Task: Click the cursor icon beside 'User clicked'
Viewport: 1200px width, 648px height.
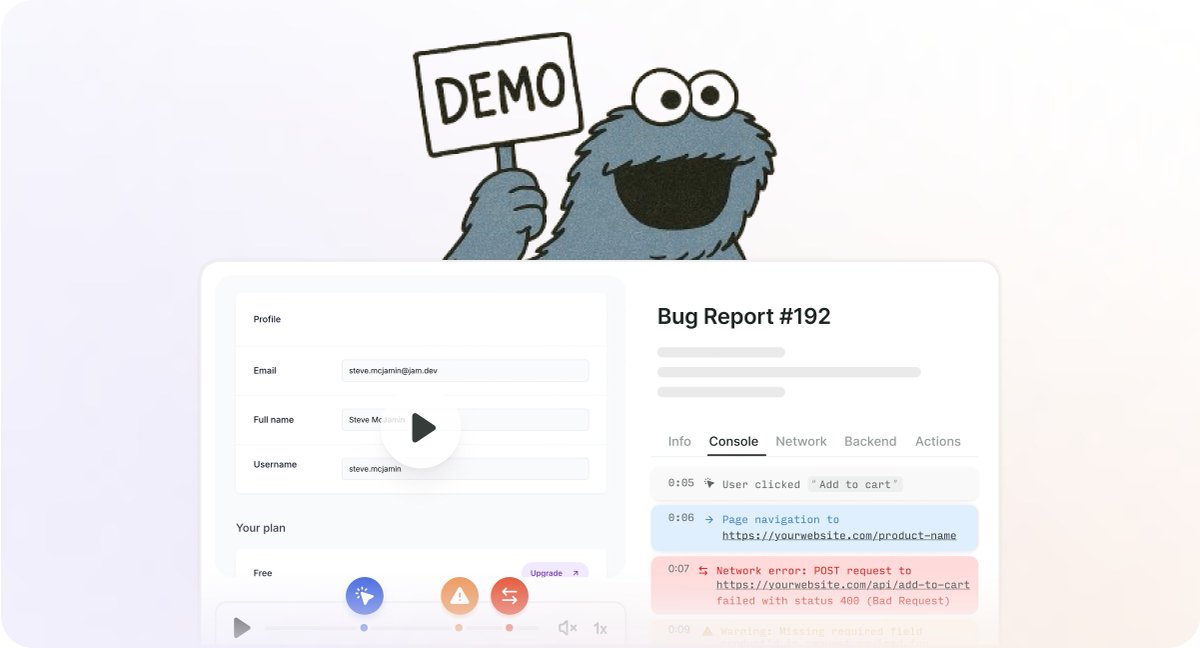Action: pyautogui.click(x=709, y=483)
